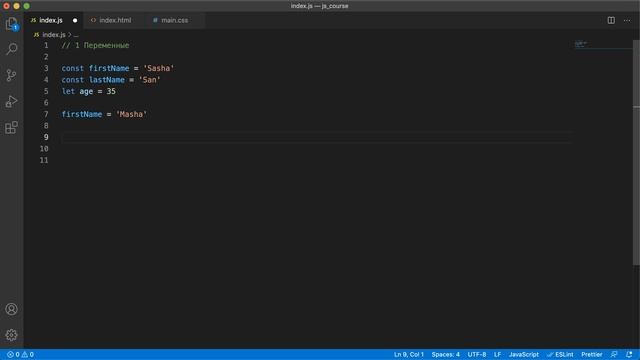
Task: Open the Source Control view
Action: [11, 75]
